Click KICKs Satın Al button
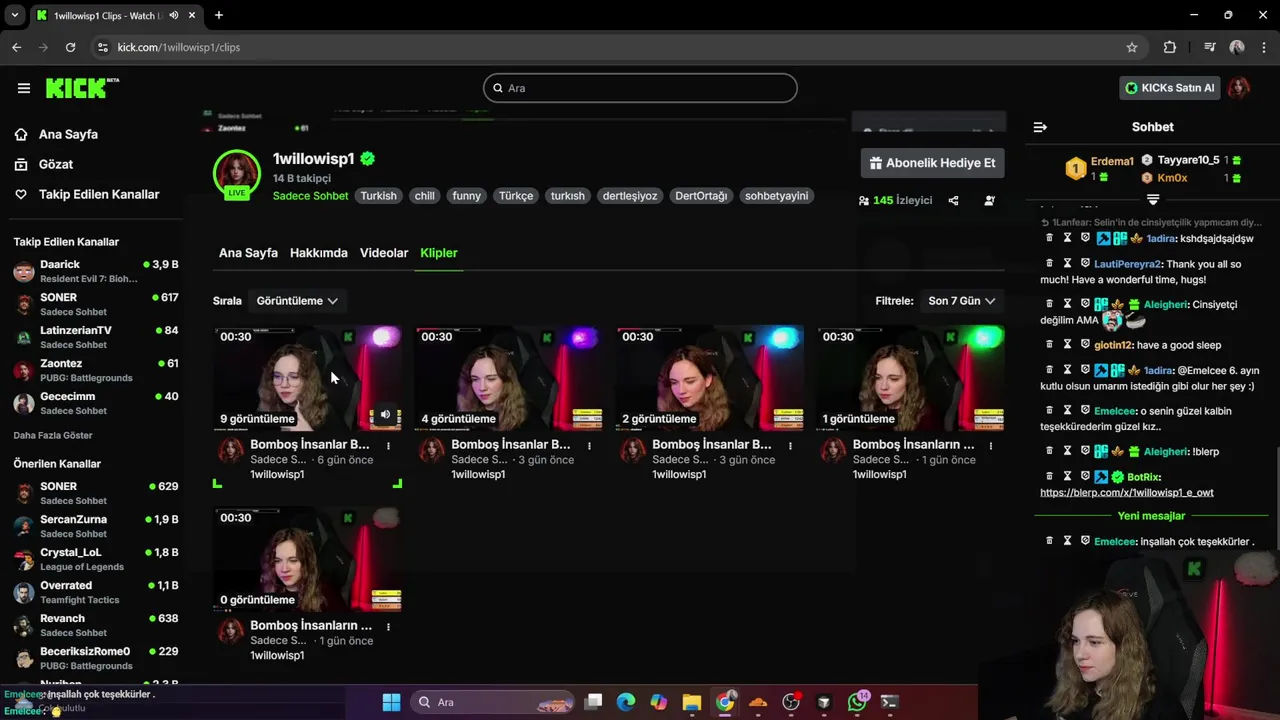Screen dimensions: 1280x720 [1170, 88]
